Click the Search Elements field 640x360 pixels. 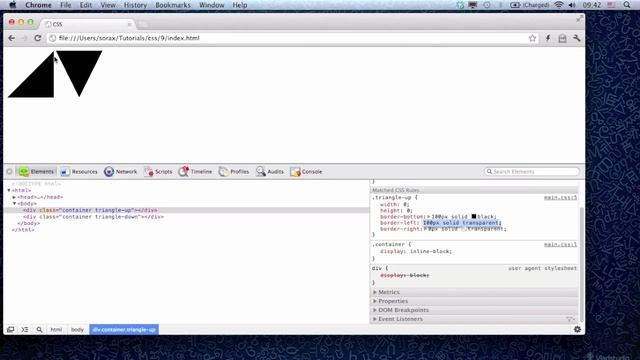point(531,171)
